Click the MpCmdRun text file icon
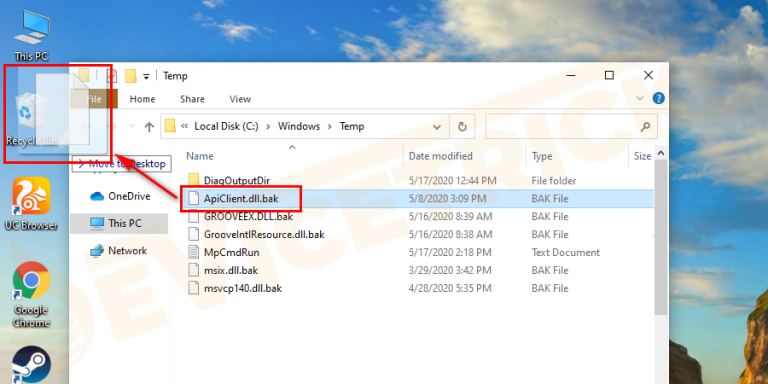The image size is (768, 384). (x=194, y=253)
